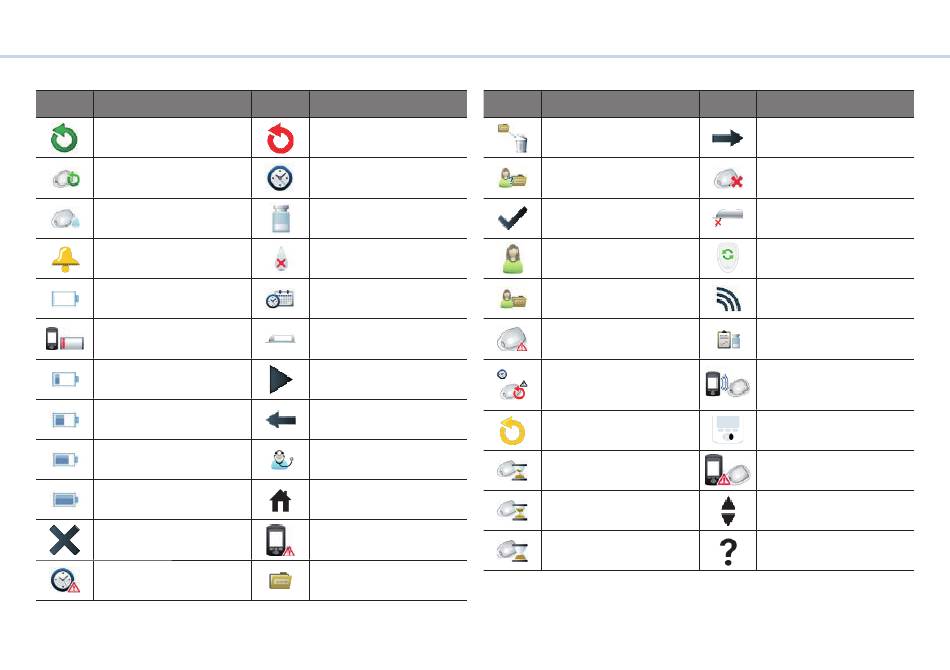Image resolution: width=950 pixels, height=670 pixels.
Task: Click the right-pointing dark arrow icon
Action: [728, 138]
